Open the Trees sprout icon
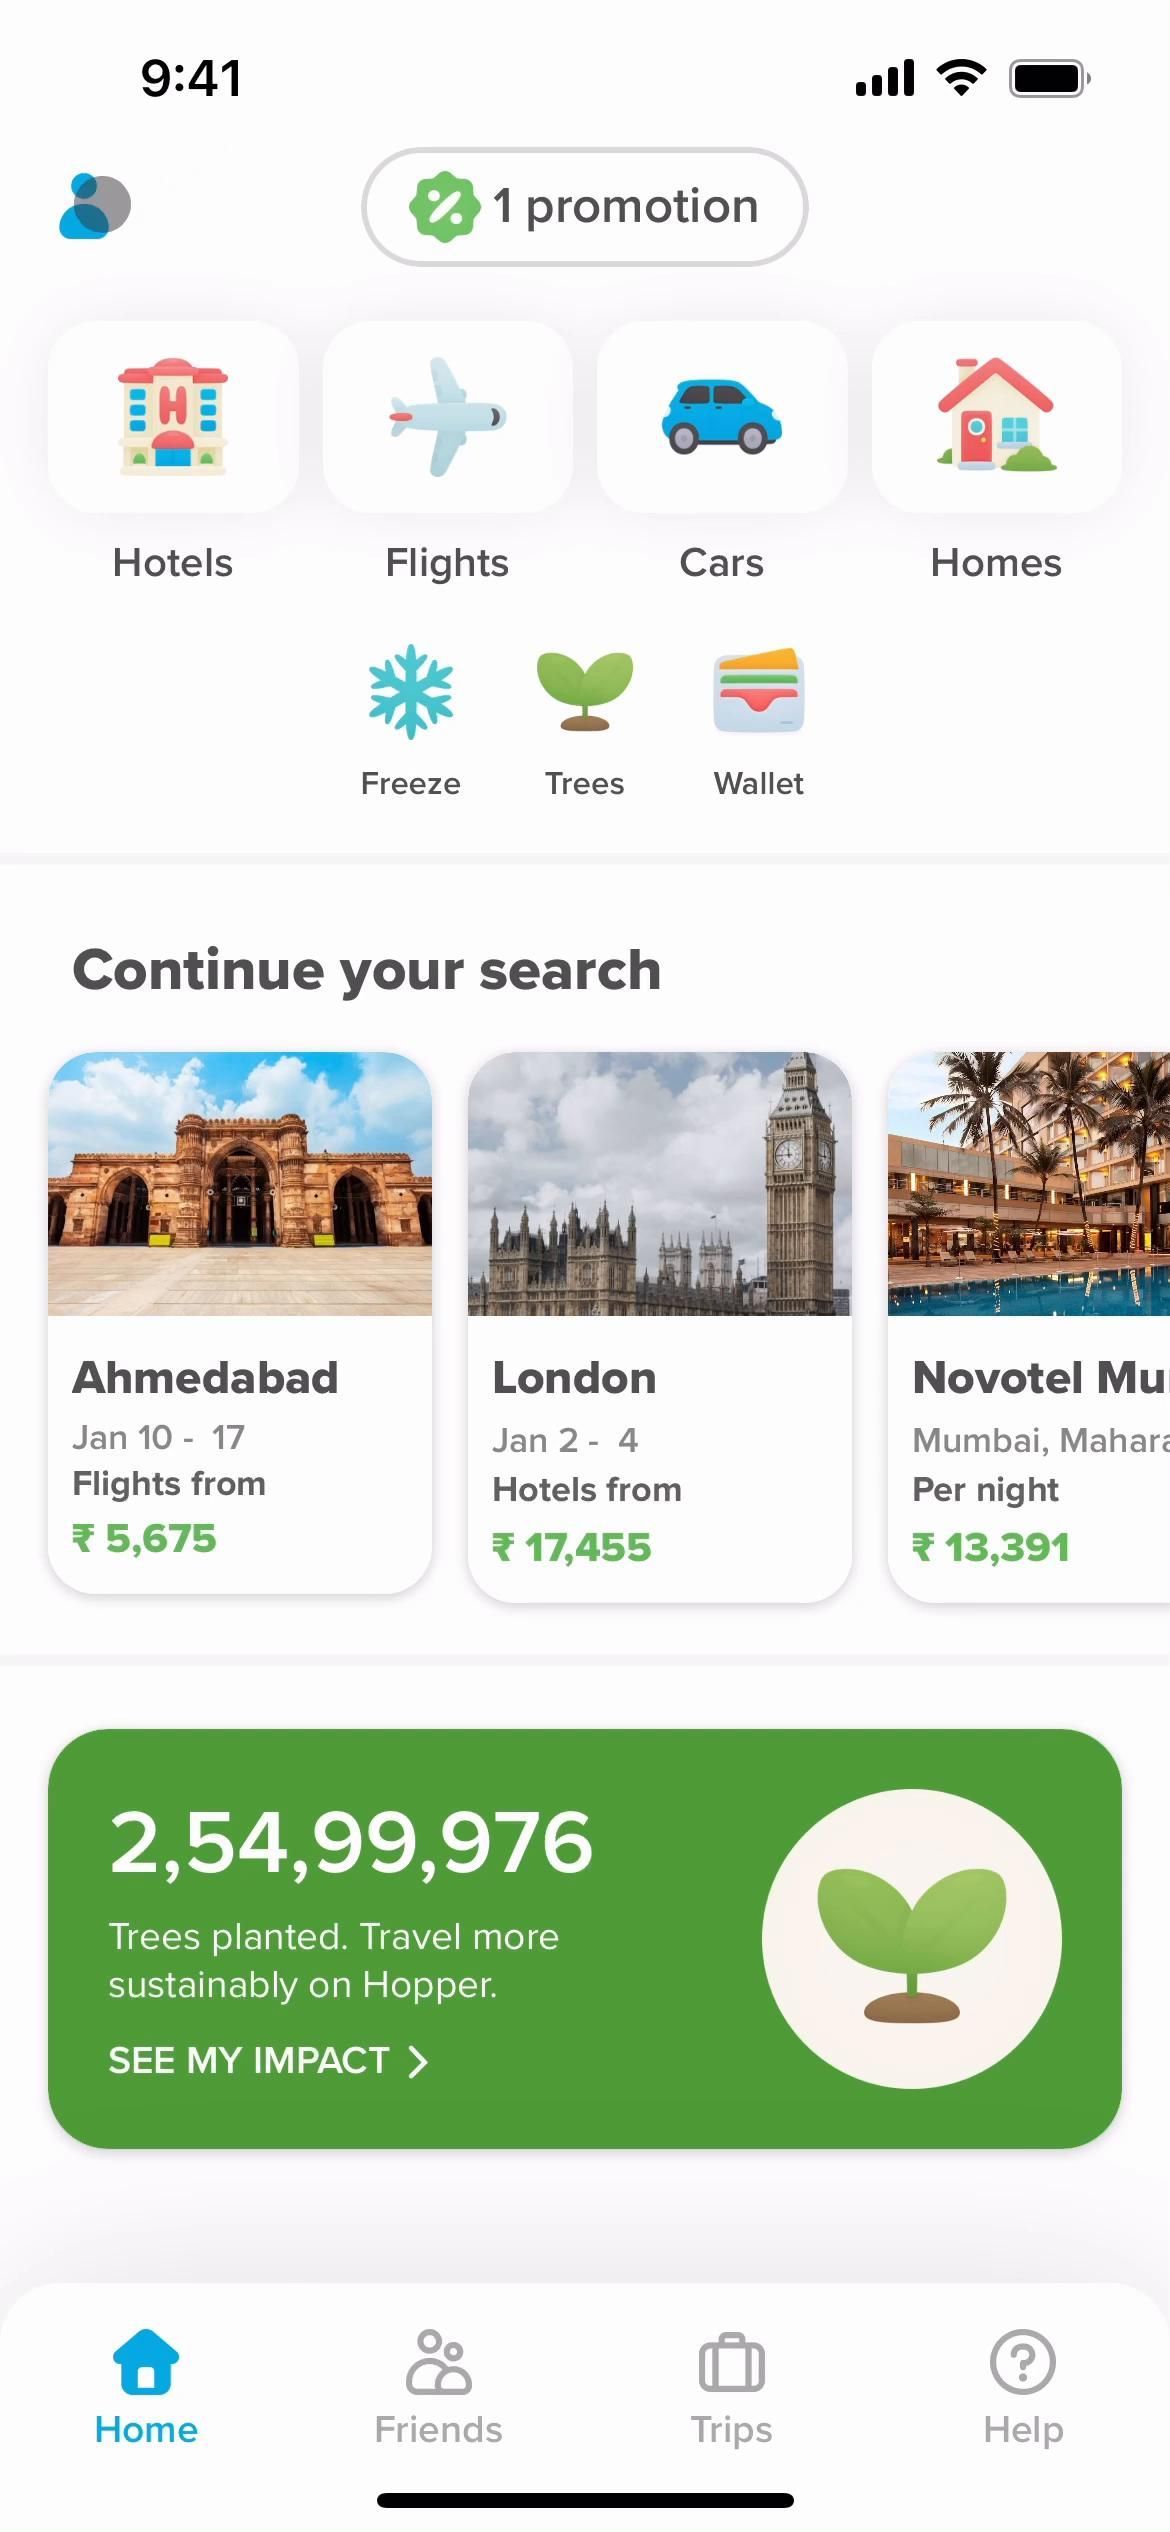 click(584, 693)
